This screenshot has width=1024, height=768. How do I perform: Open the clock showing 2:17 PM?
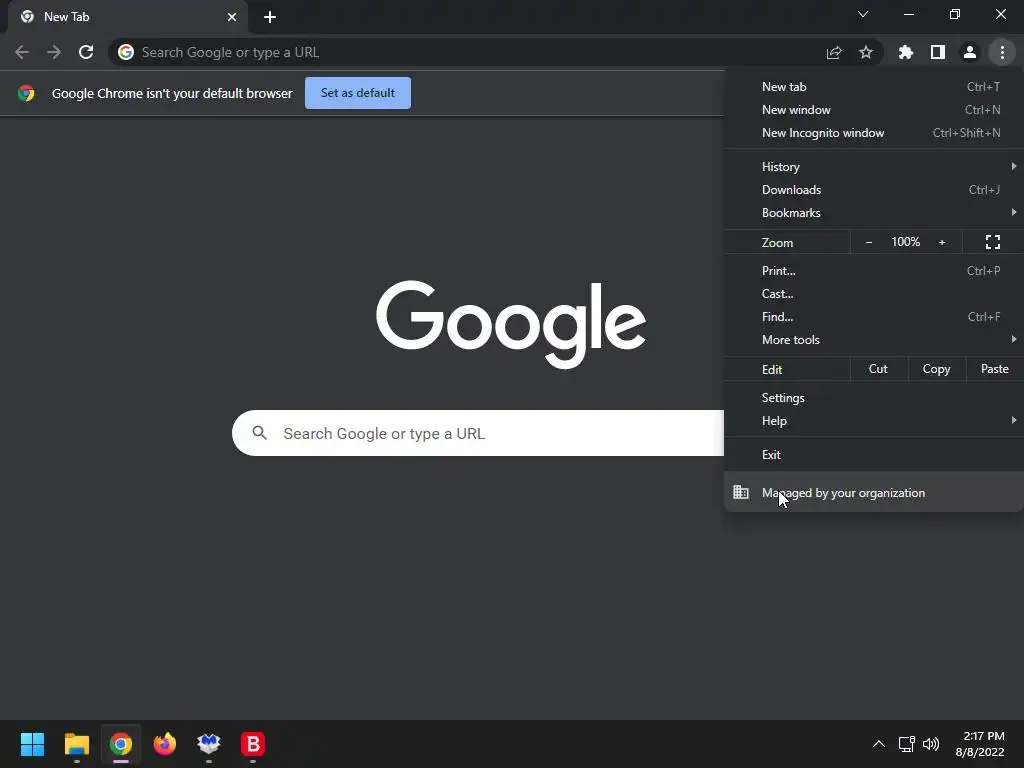(x=980, y=744)
